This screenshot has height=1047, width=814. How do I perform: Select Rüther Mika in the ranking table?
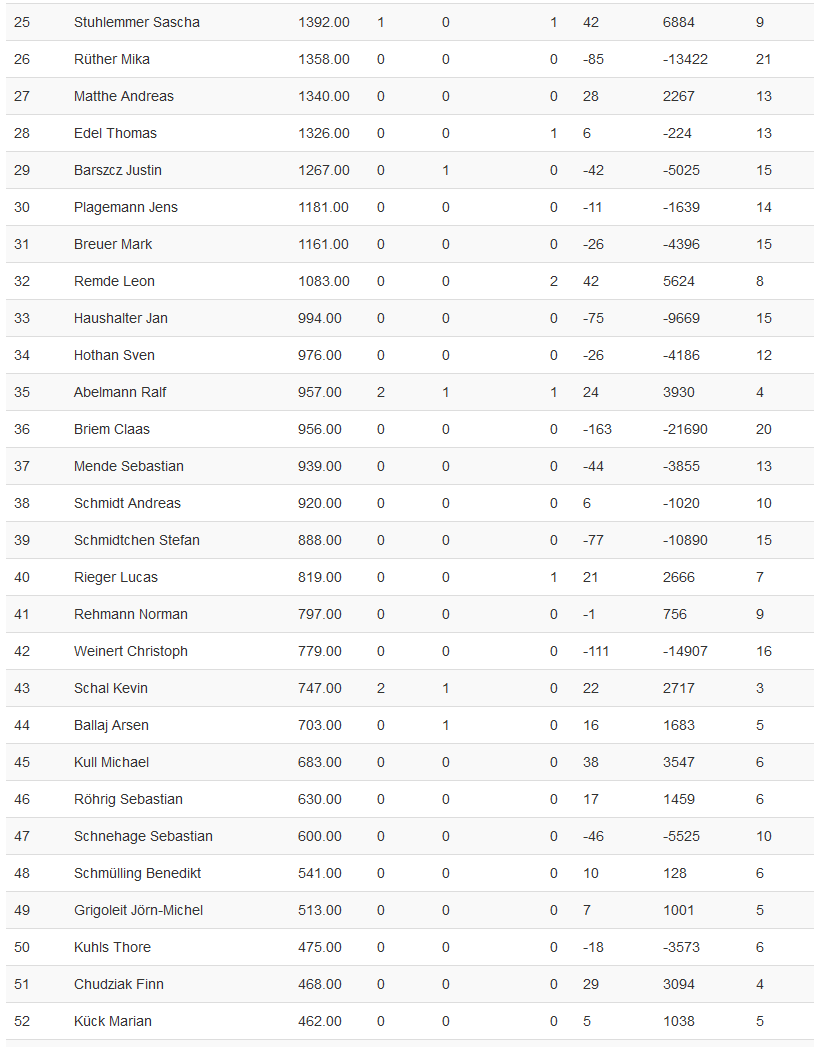tap(111, 59)
